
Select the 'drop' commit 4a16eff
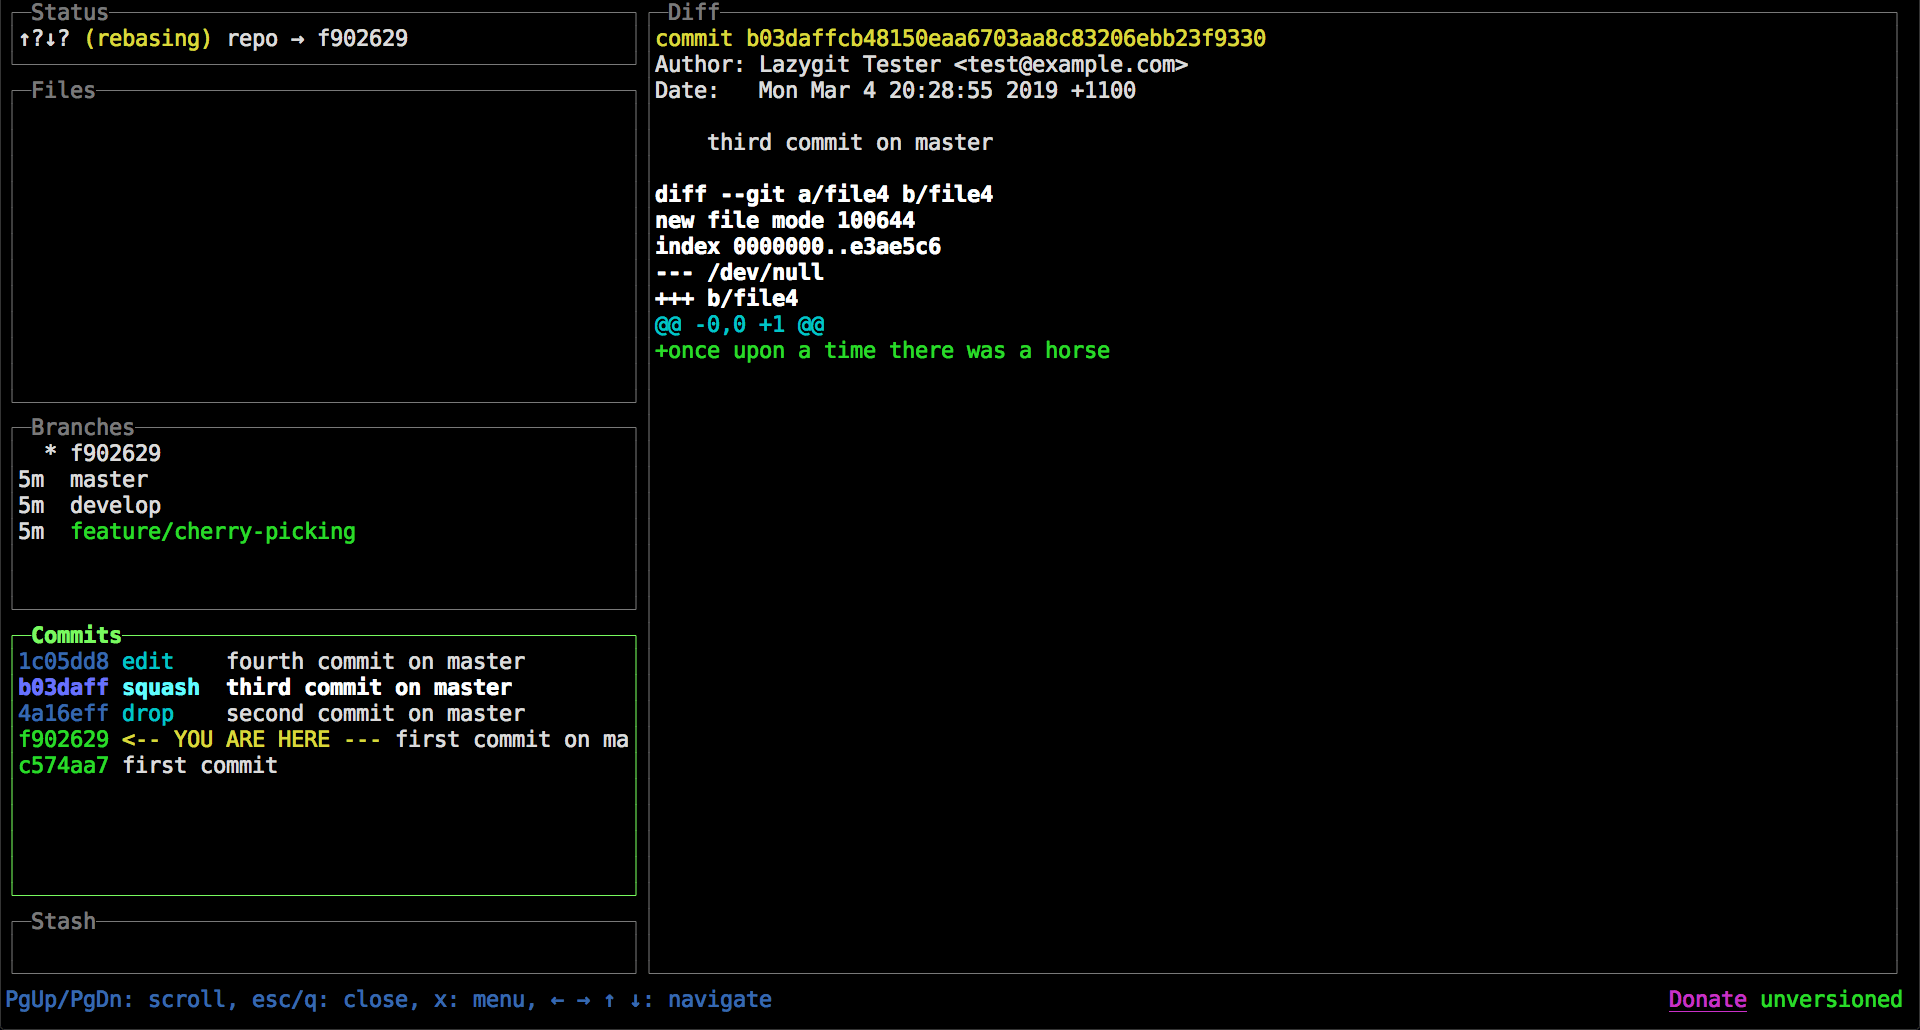click(270, 713)
